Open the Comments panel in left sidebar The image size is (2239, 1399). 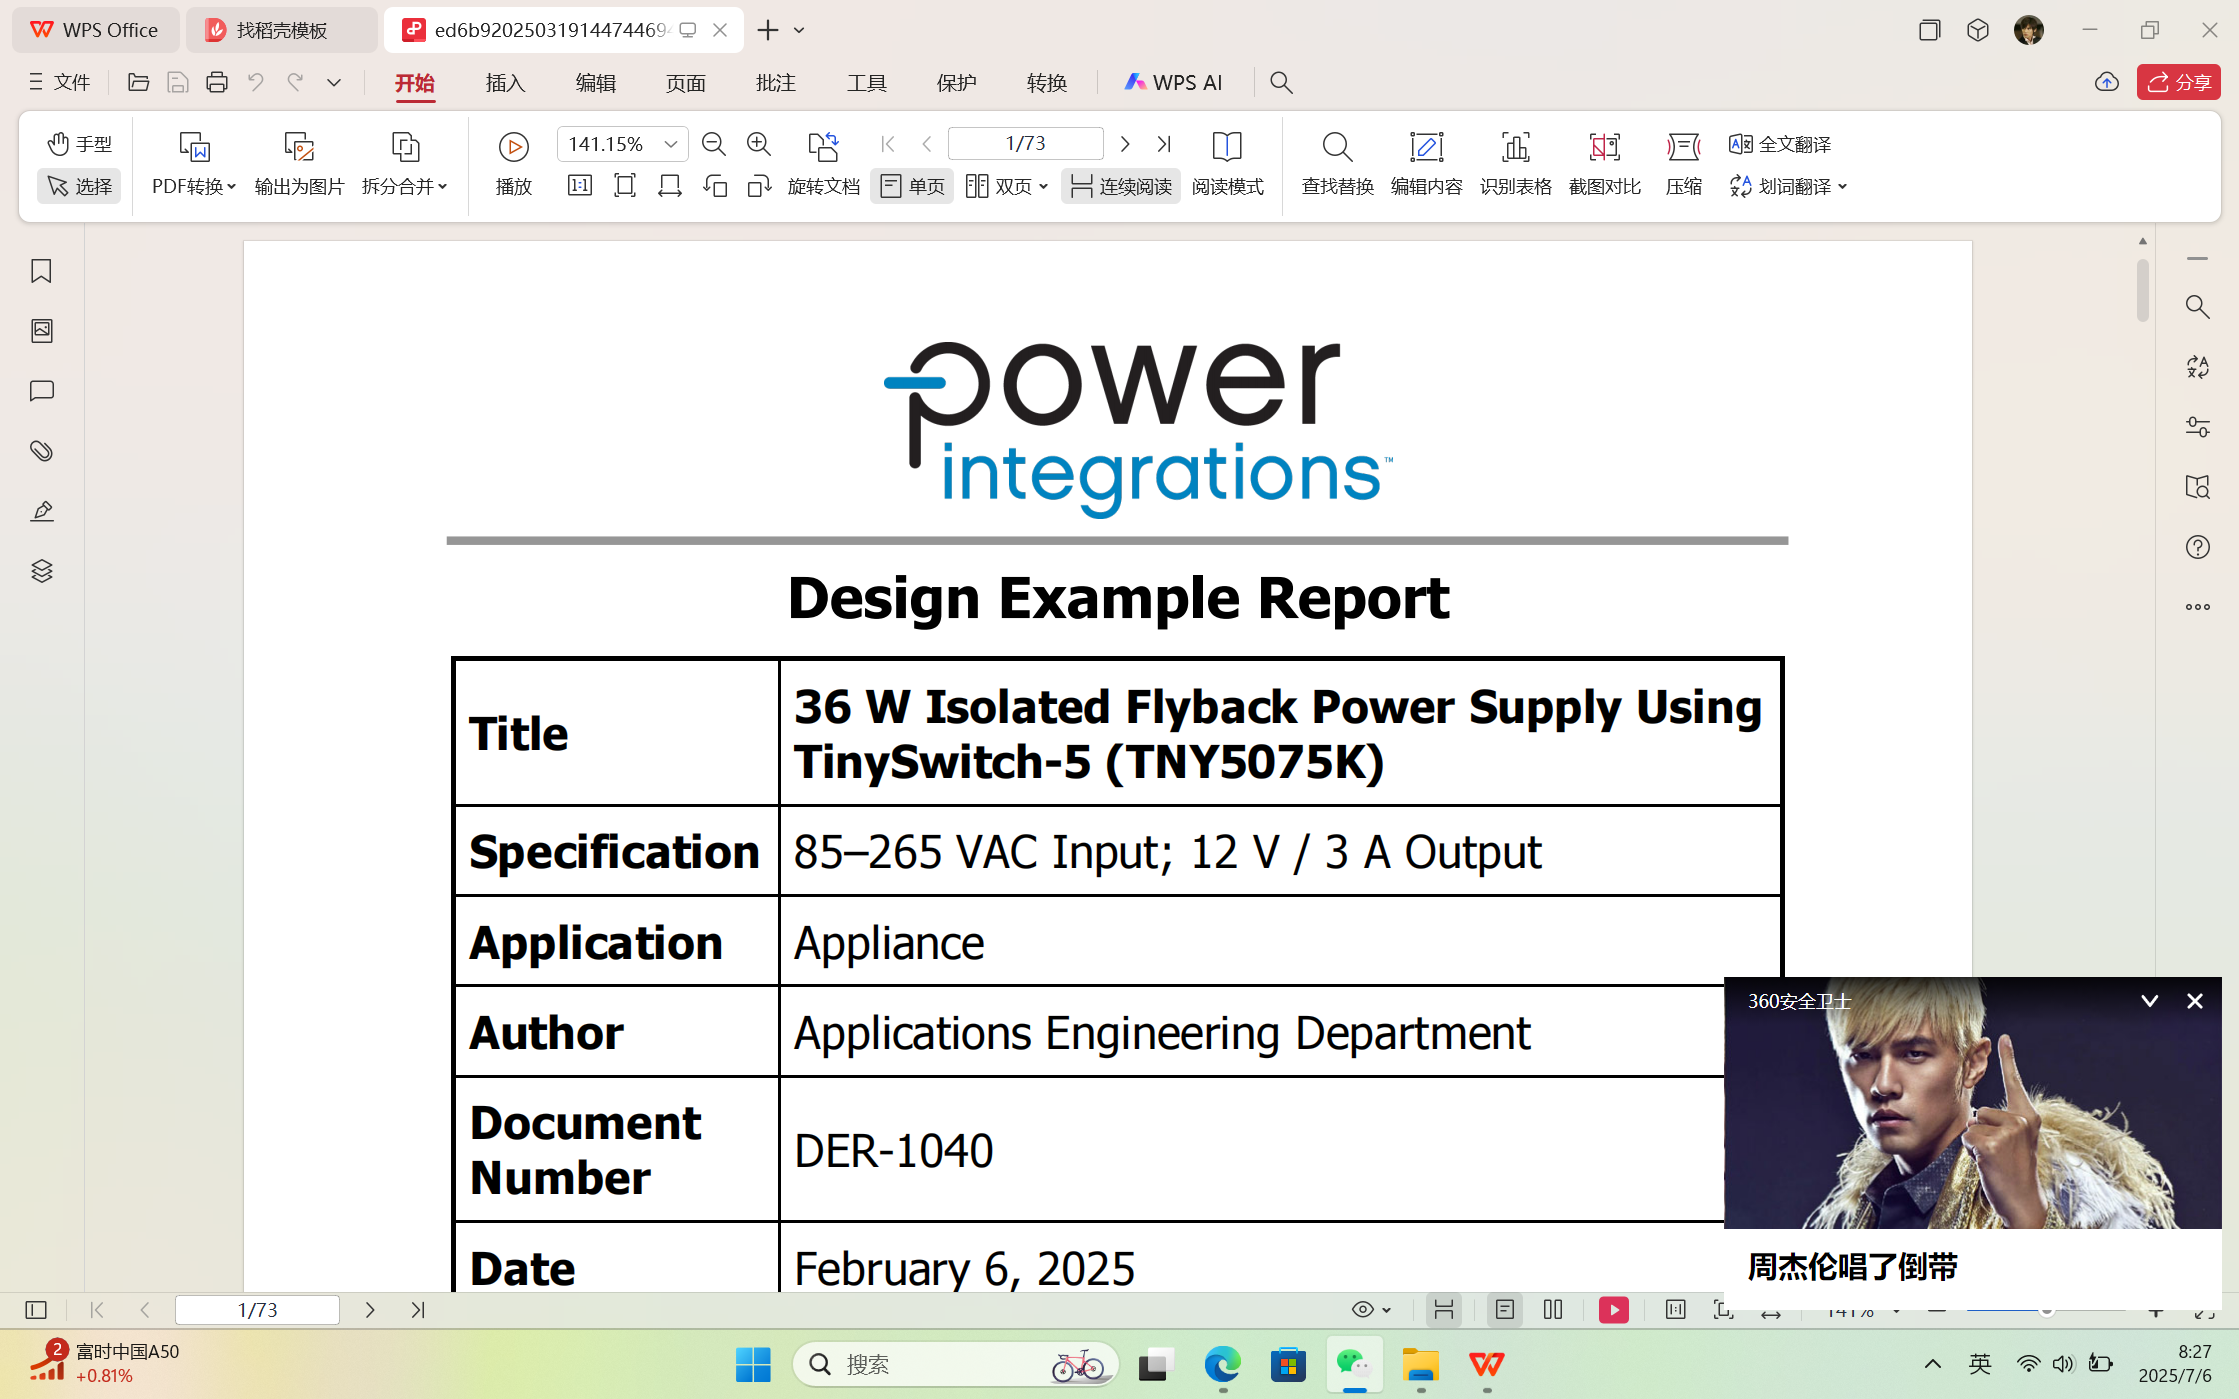pyautogui.click(x=41, y=391)
